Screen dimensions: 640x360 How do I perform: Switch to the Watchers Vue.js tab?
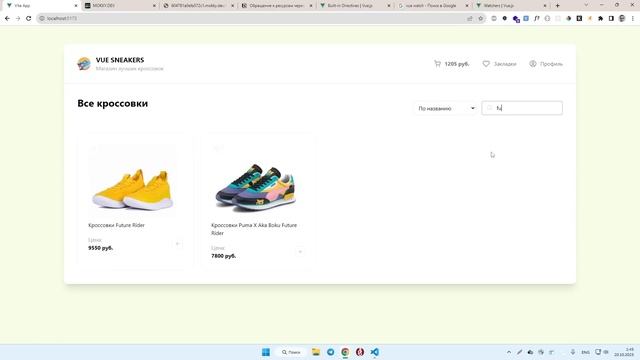(511, 6)
